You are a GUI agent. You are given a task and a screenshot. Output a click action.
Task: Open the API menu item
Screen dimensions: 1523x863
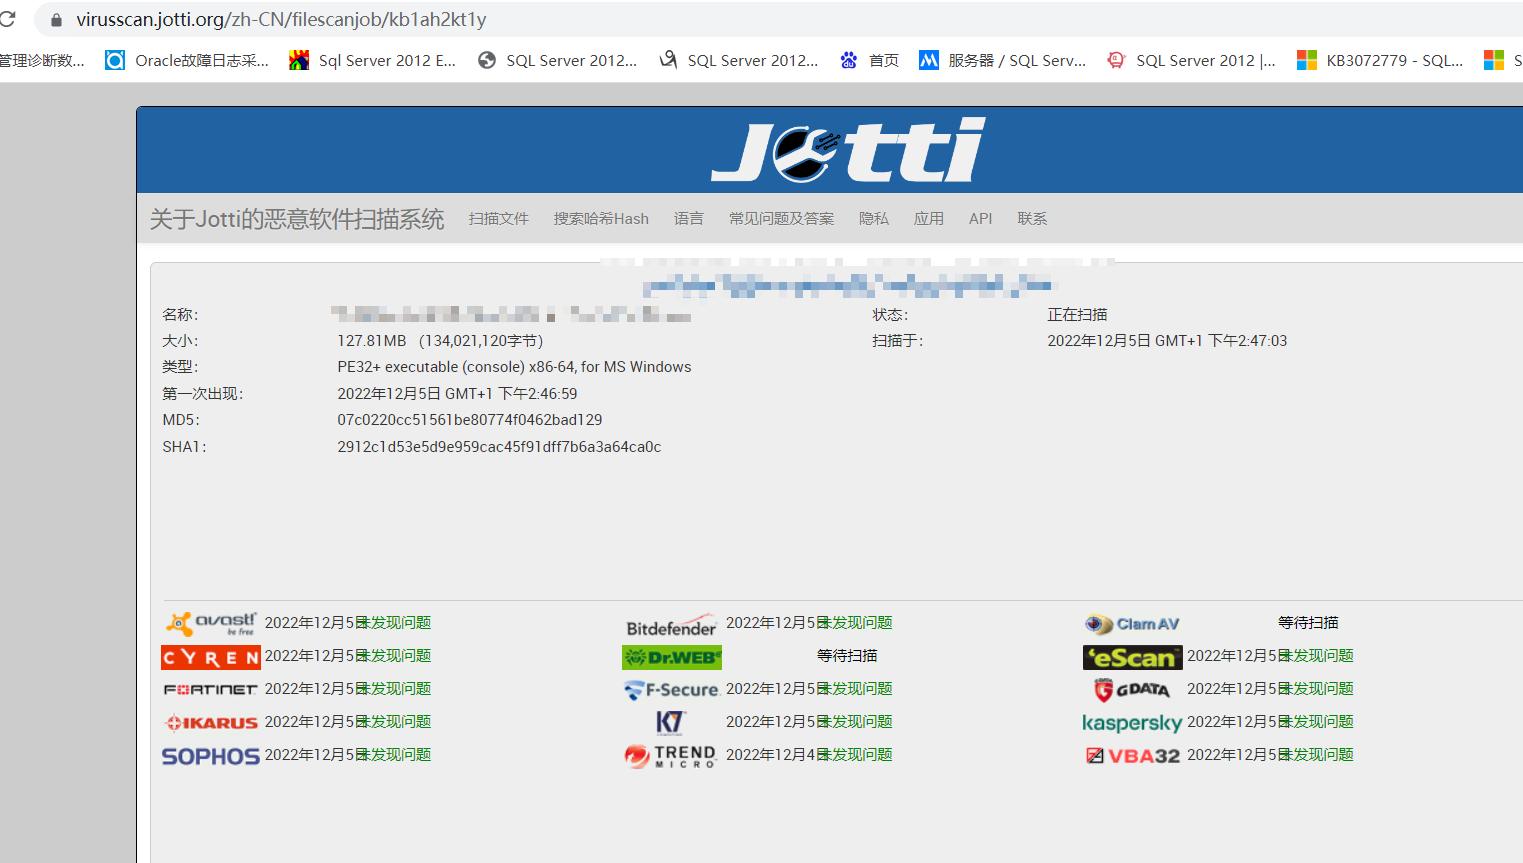tap(980, 218)
